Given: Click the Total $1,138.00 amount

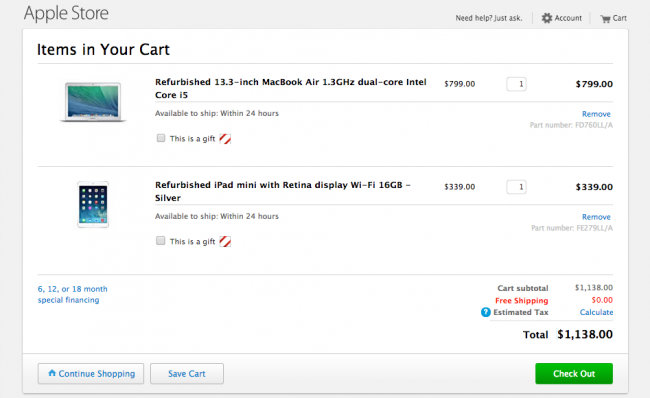Looking at the screenshot, I should pos(585,335).
